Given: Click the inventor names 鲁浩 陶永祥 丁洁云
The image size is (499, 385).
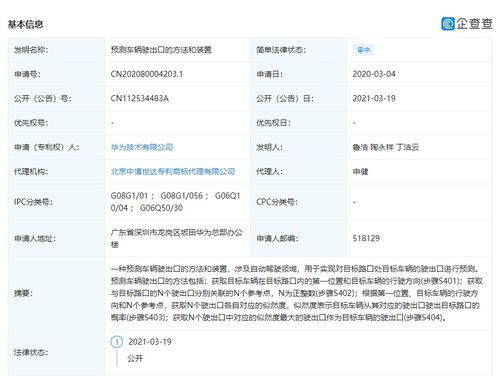Looking at the screenshot, I should (x=386, y=147).
